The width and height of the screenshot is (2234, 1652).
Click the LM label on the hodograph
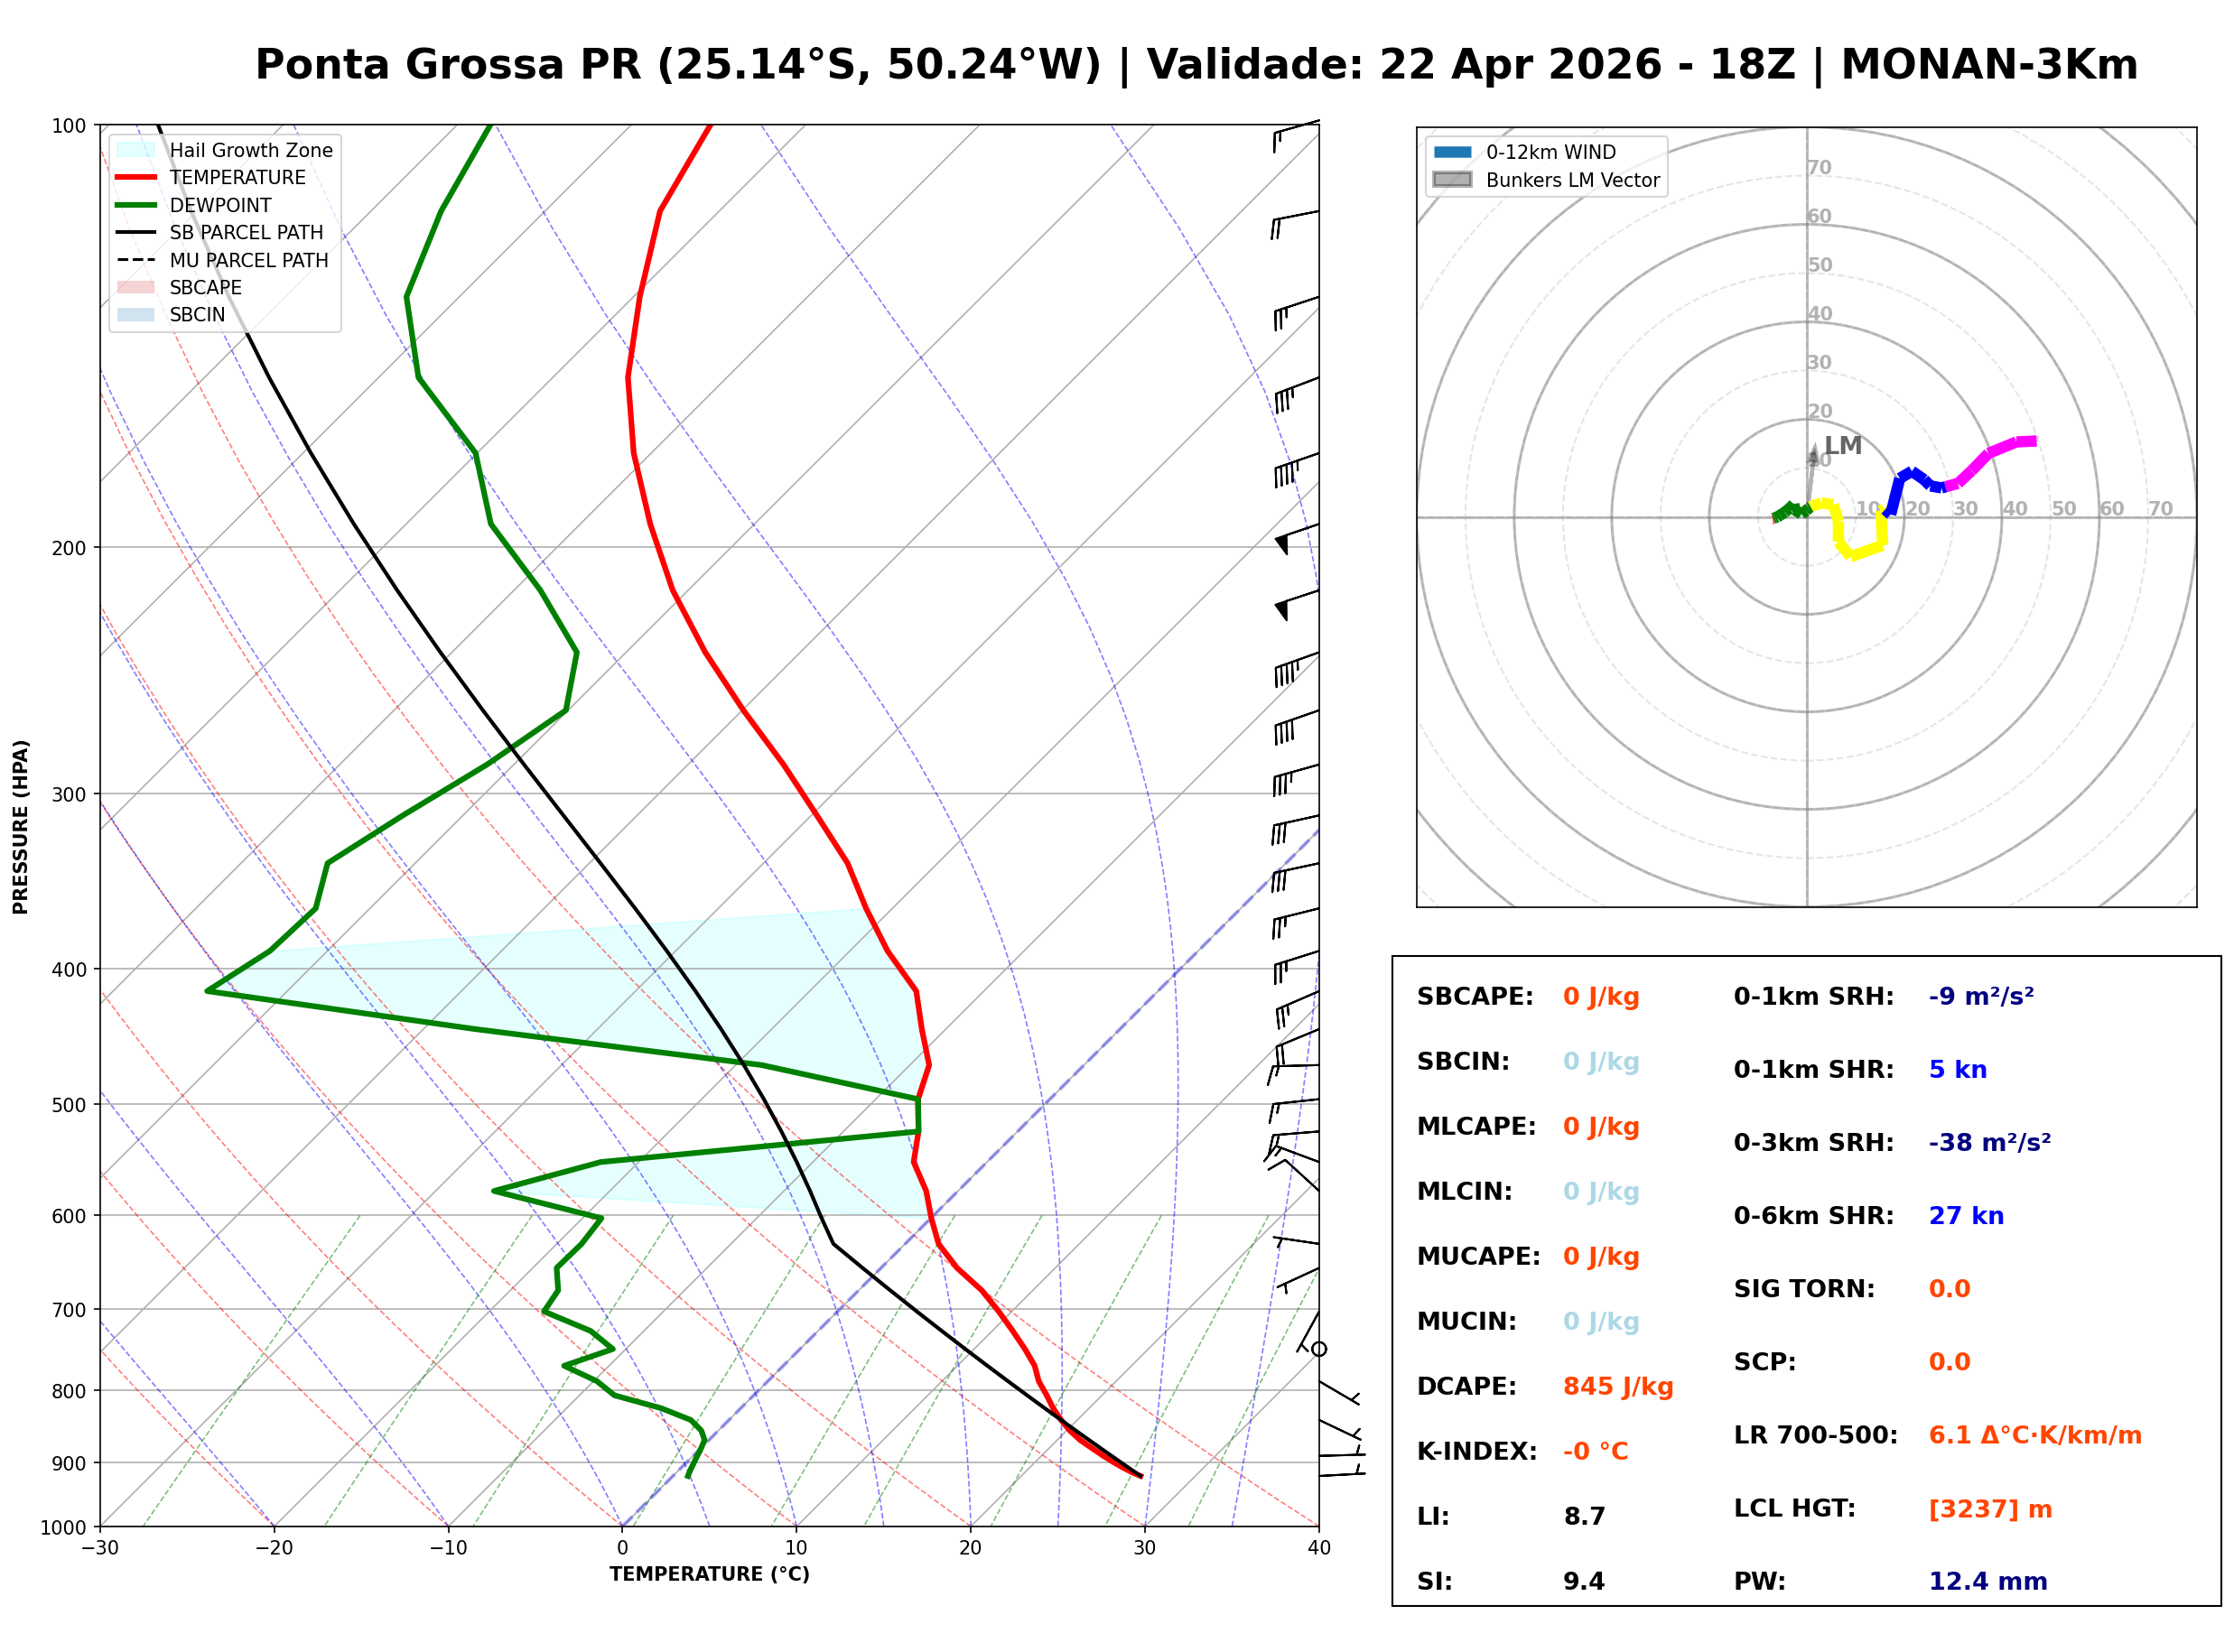[1842, 445]
